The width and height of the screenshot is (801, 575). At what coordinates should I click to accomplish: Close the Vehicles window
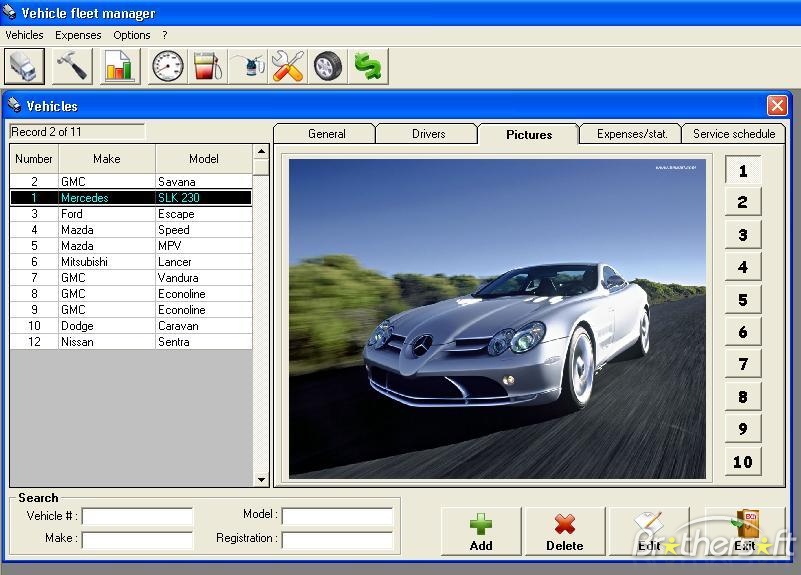[777, 106]
